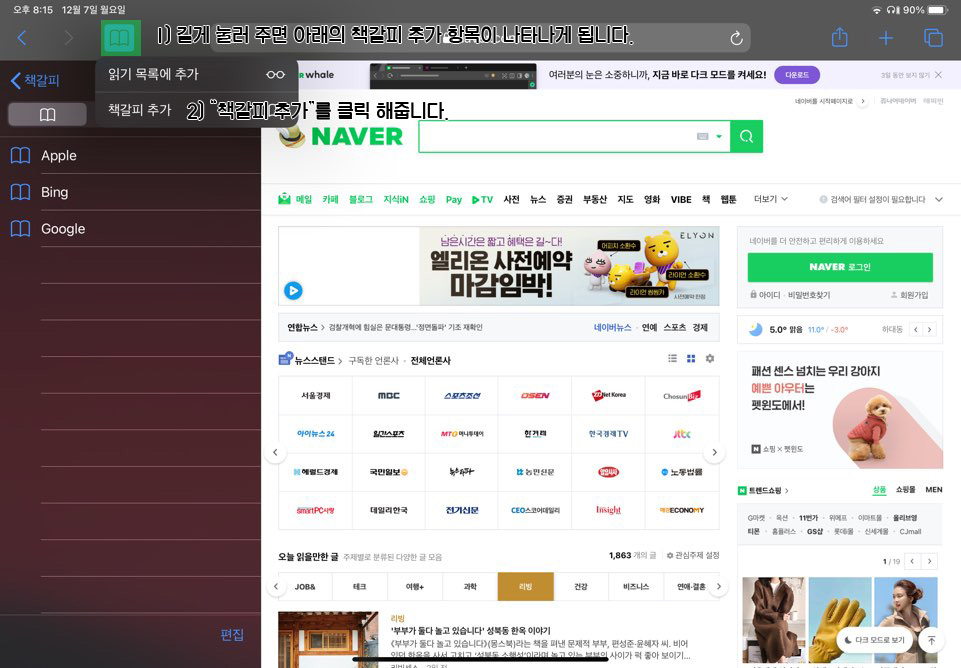Open newsstand settings gear icon

[x=710, y=359]
